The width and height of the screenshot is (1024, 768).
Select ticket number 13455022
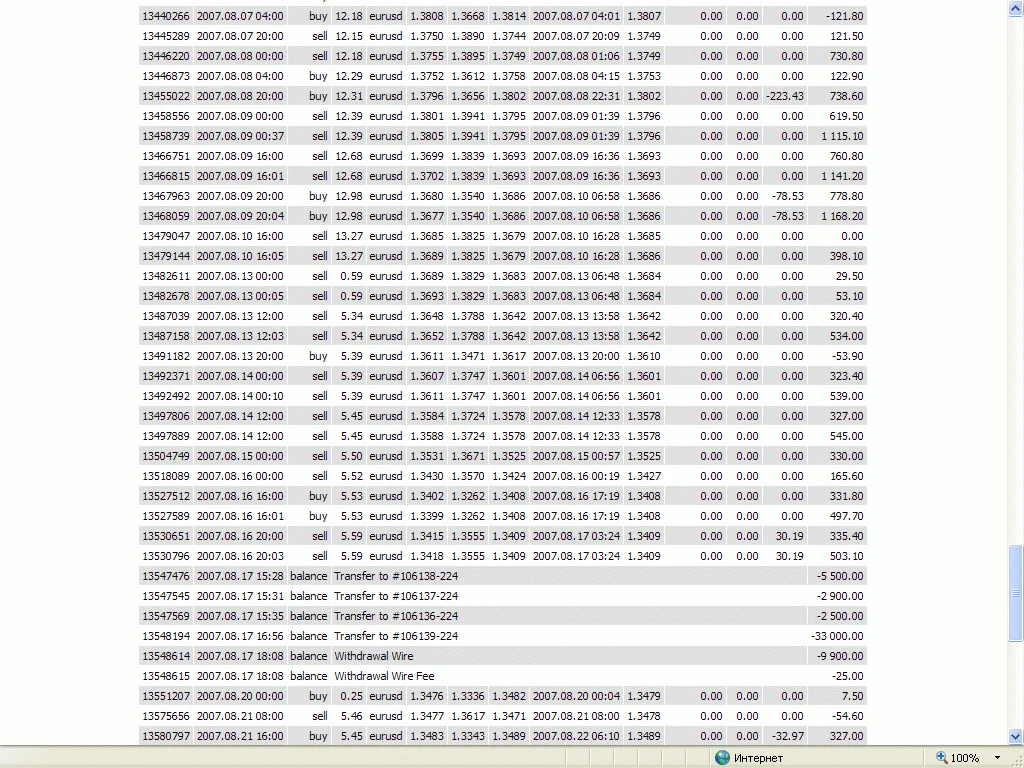click(166, 96)
